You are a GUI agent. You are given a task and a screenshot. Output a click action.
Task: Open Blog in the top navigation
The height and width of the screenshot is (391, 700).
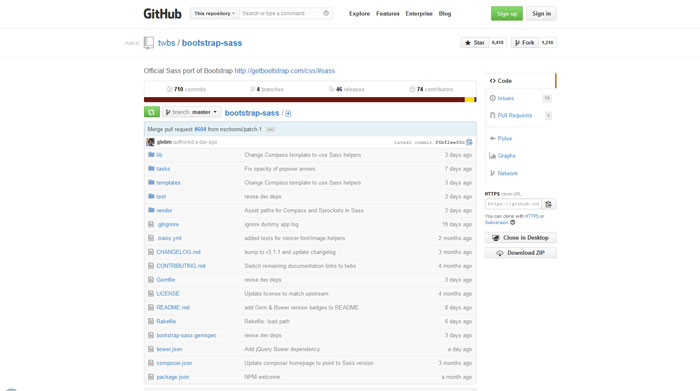point(445,14)
